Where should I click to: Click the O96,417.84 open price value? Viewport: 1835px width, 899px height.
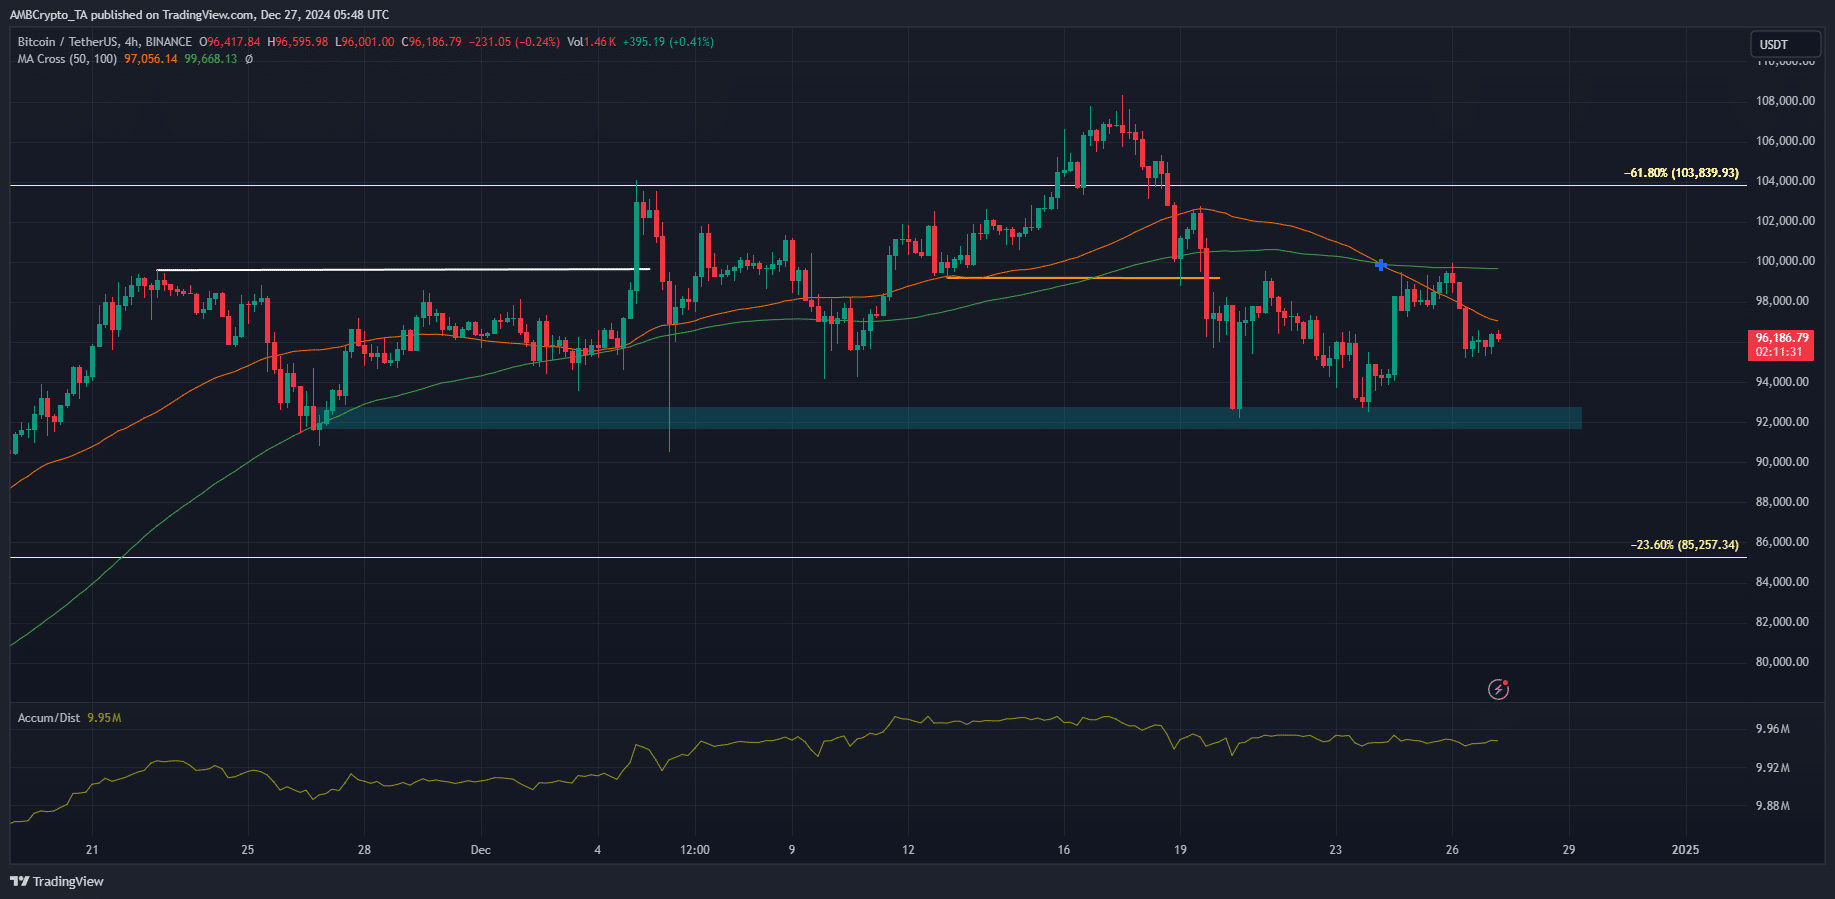229,42
